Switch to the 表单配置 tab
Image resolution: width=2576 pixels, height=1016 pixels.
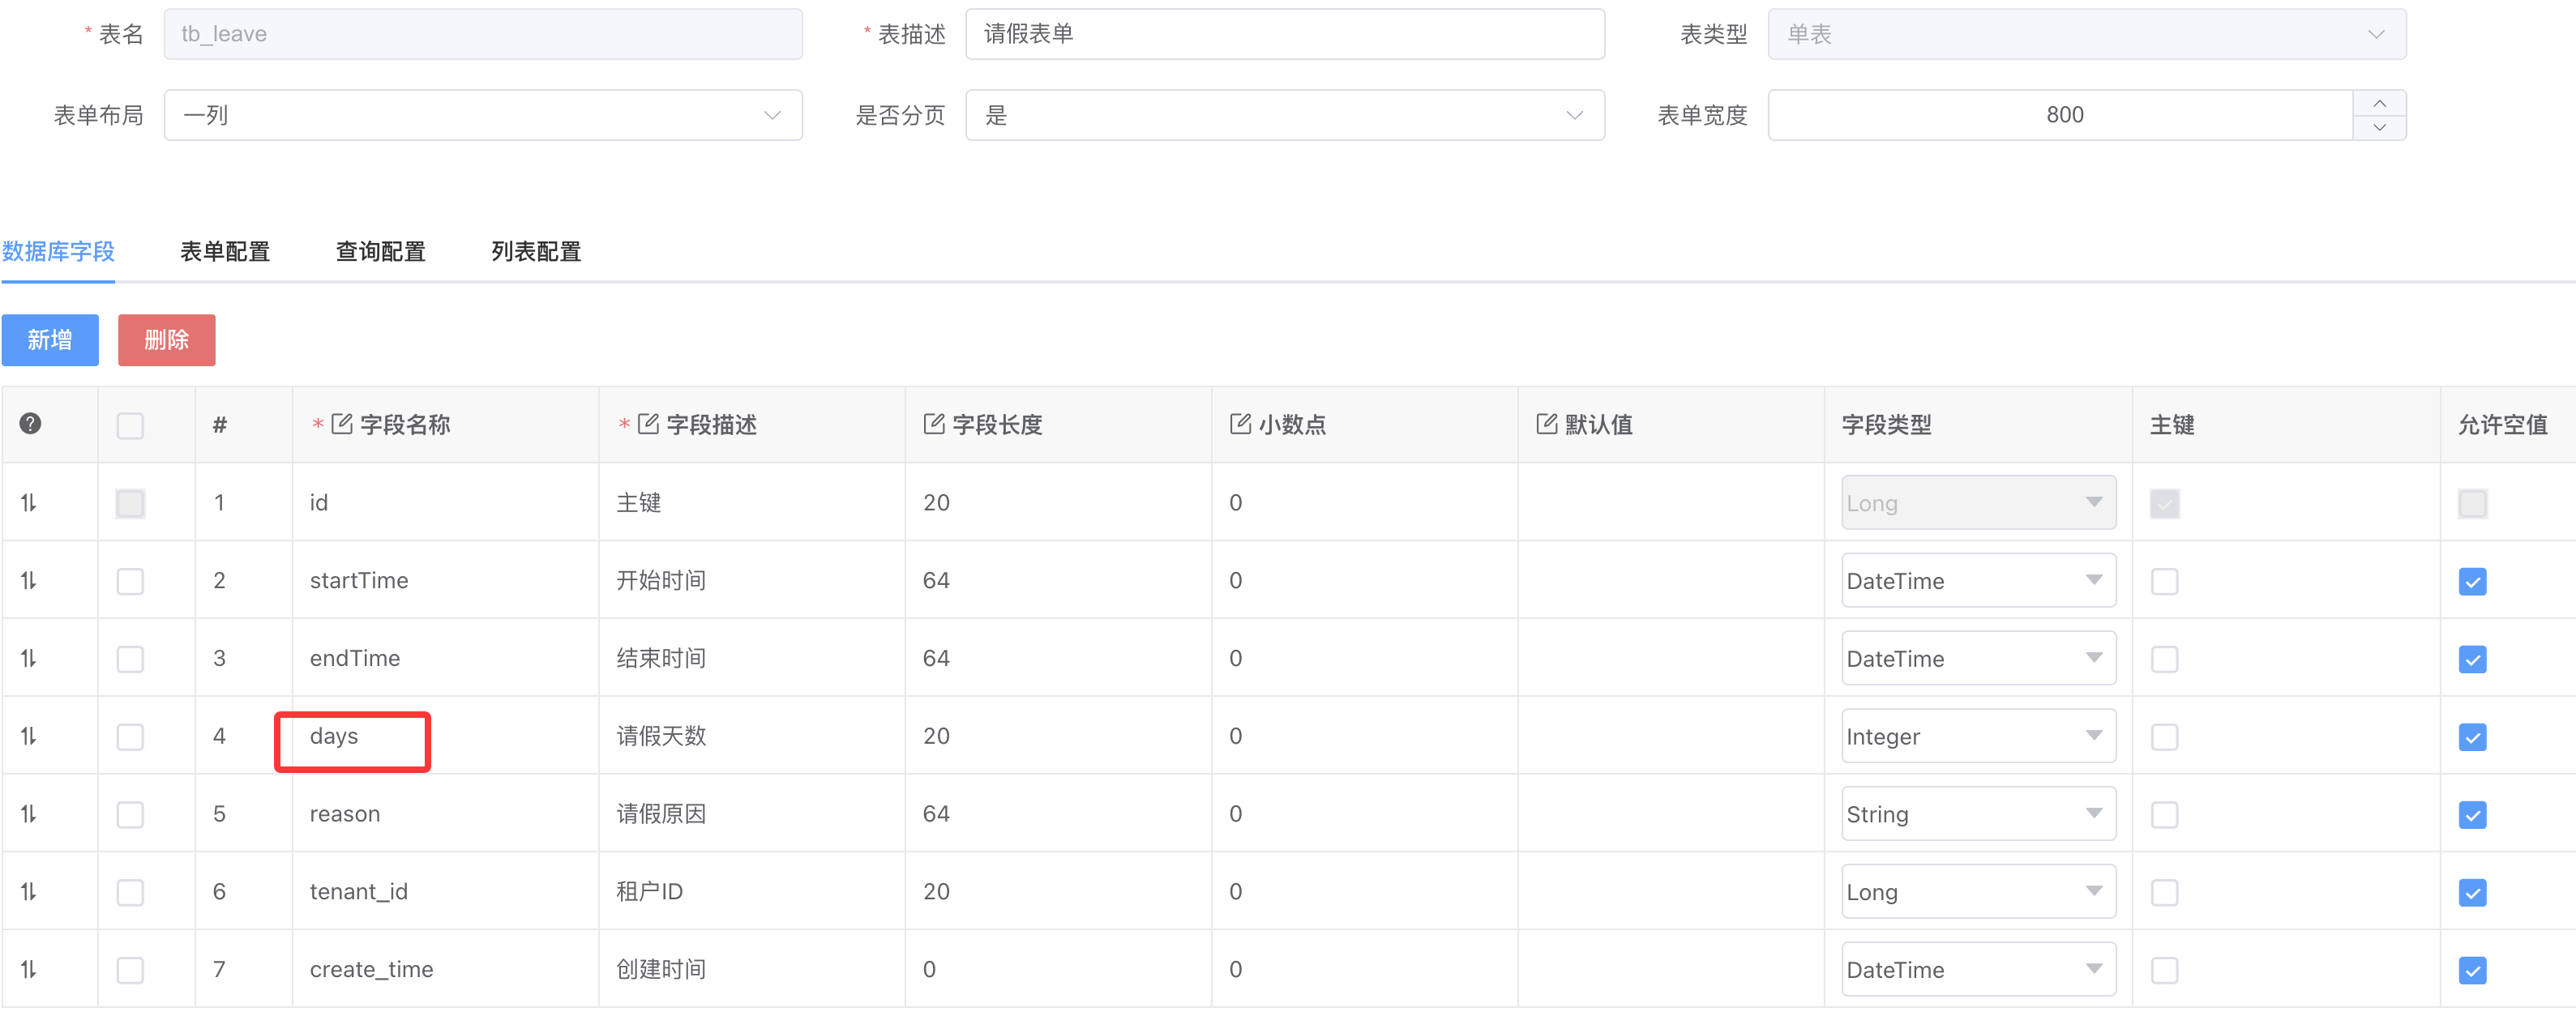click(x=225, y=252)
